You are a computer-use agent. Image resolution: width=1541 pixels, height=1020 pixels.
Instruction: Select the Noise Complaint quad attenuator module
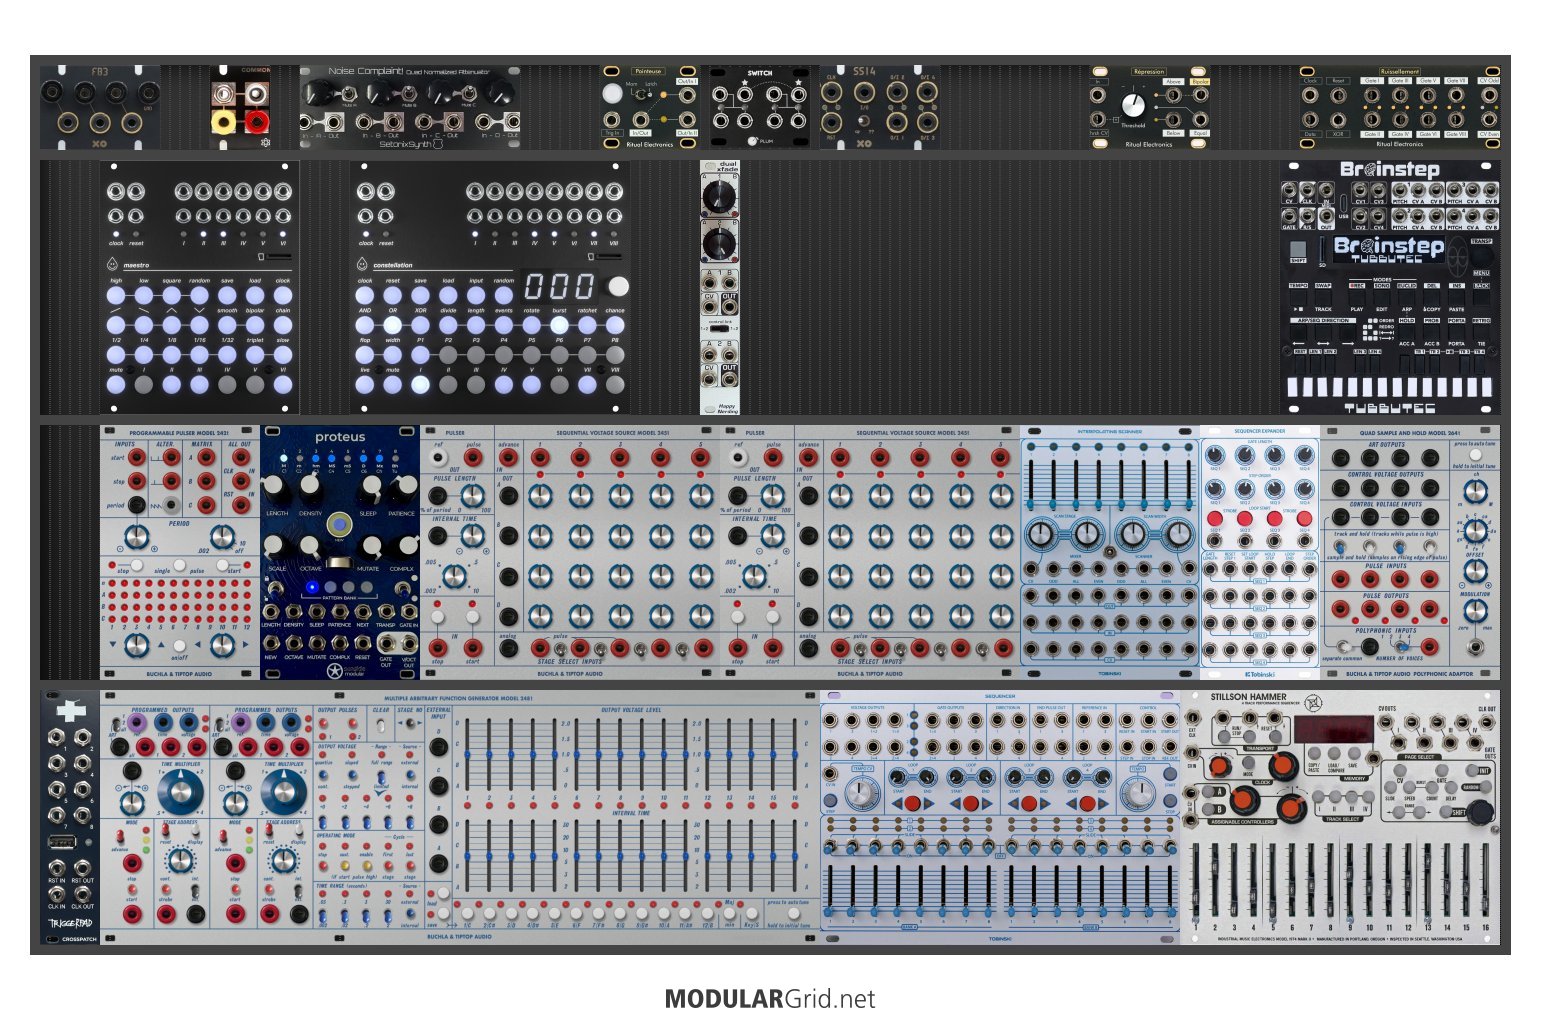(x=410, y=107)
